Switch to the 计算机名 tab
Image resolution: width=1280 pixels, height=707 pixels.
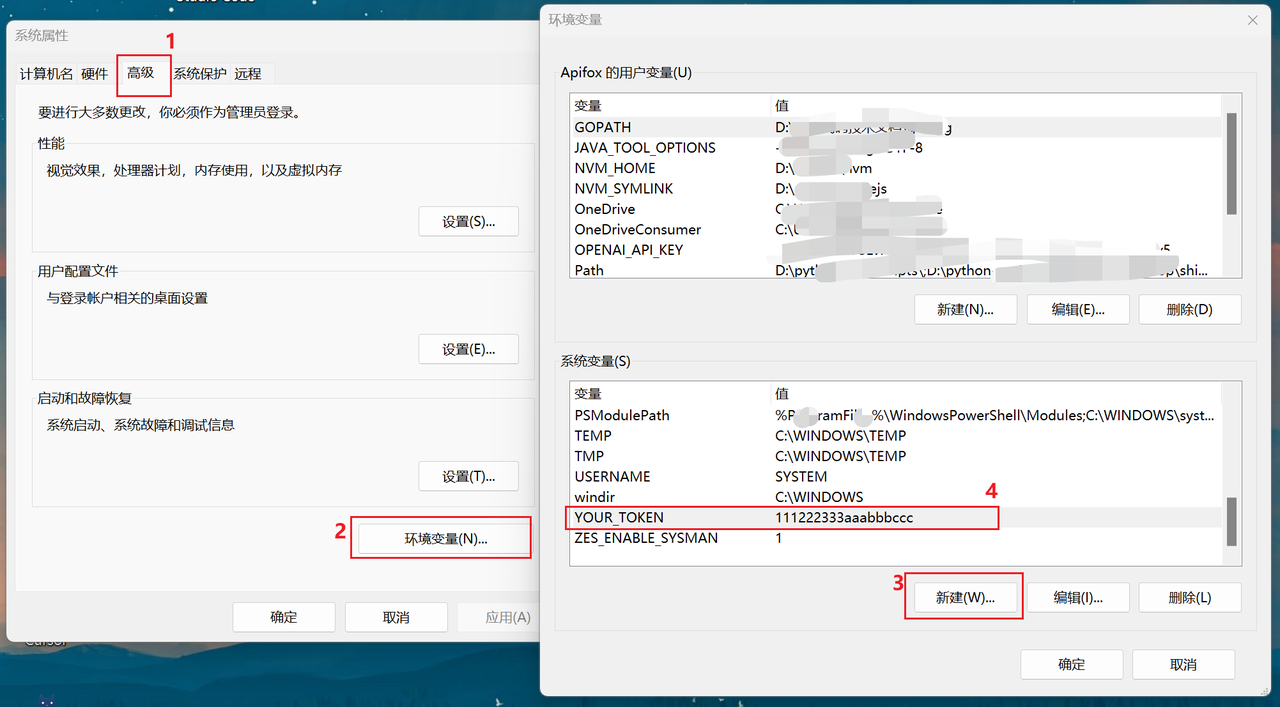coord(46,73)
